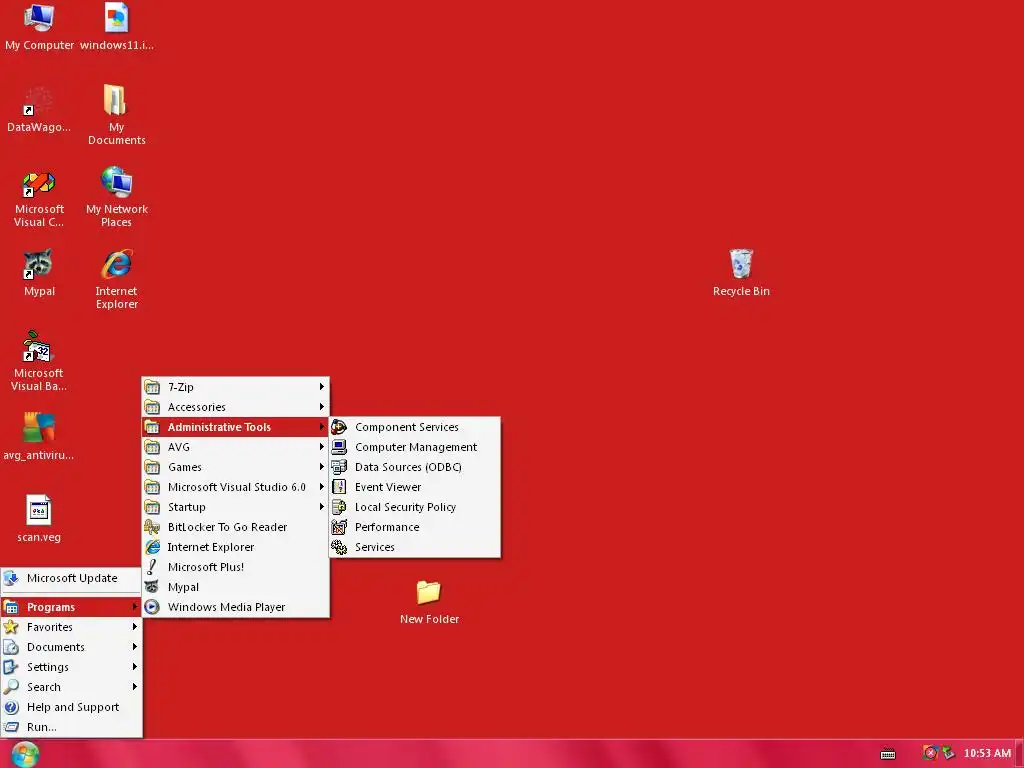Screen dimensions: 1024x768
Task: Select the Recycle Bin icon
Action: 741,273
